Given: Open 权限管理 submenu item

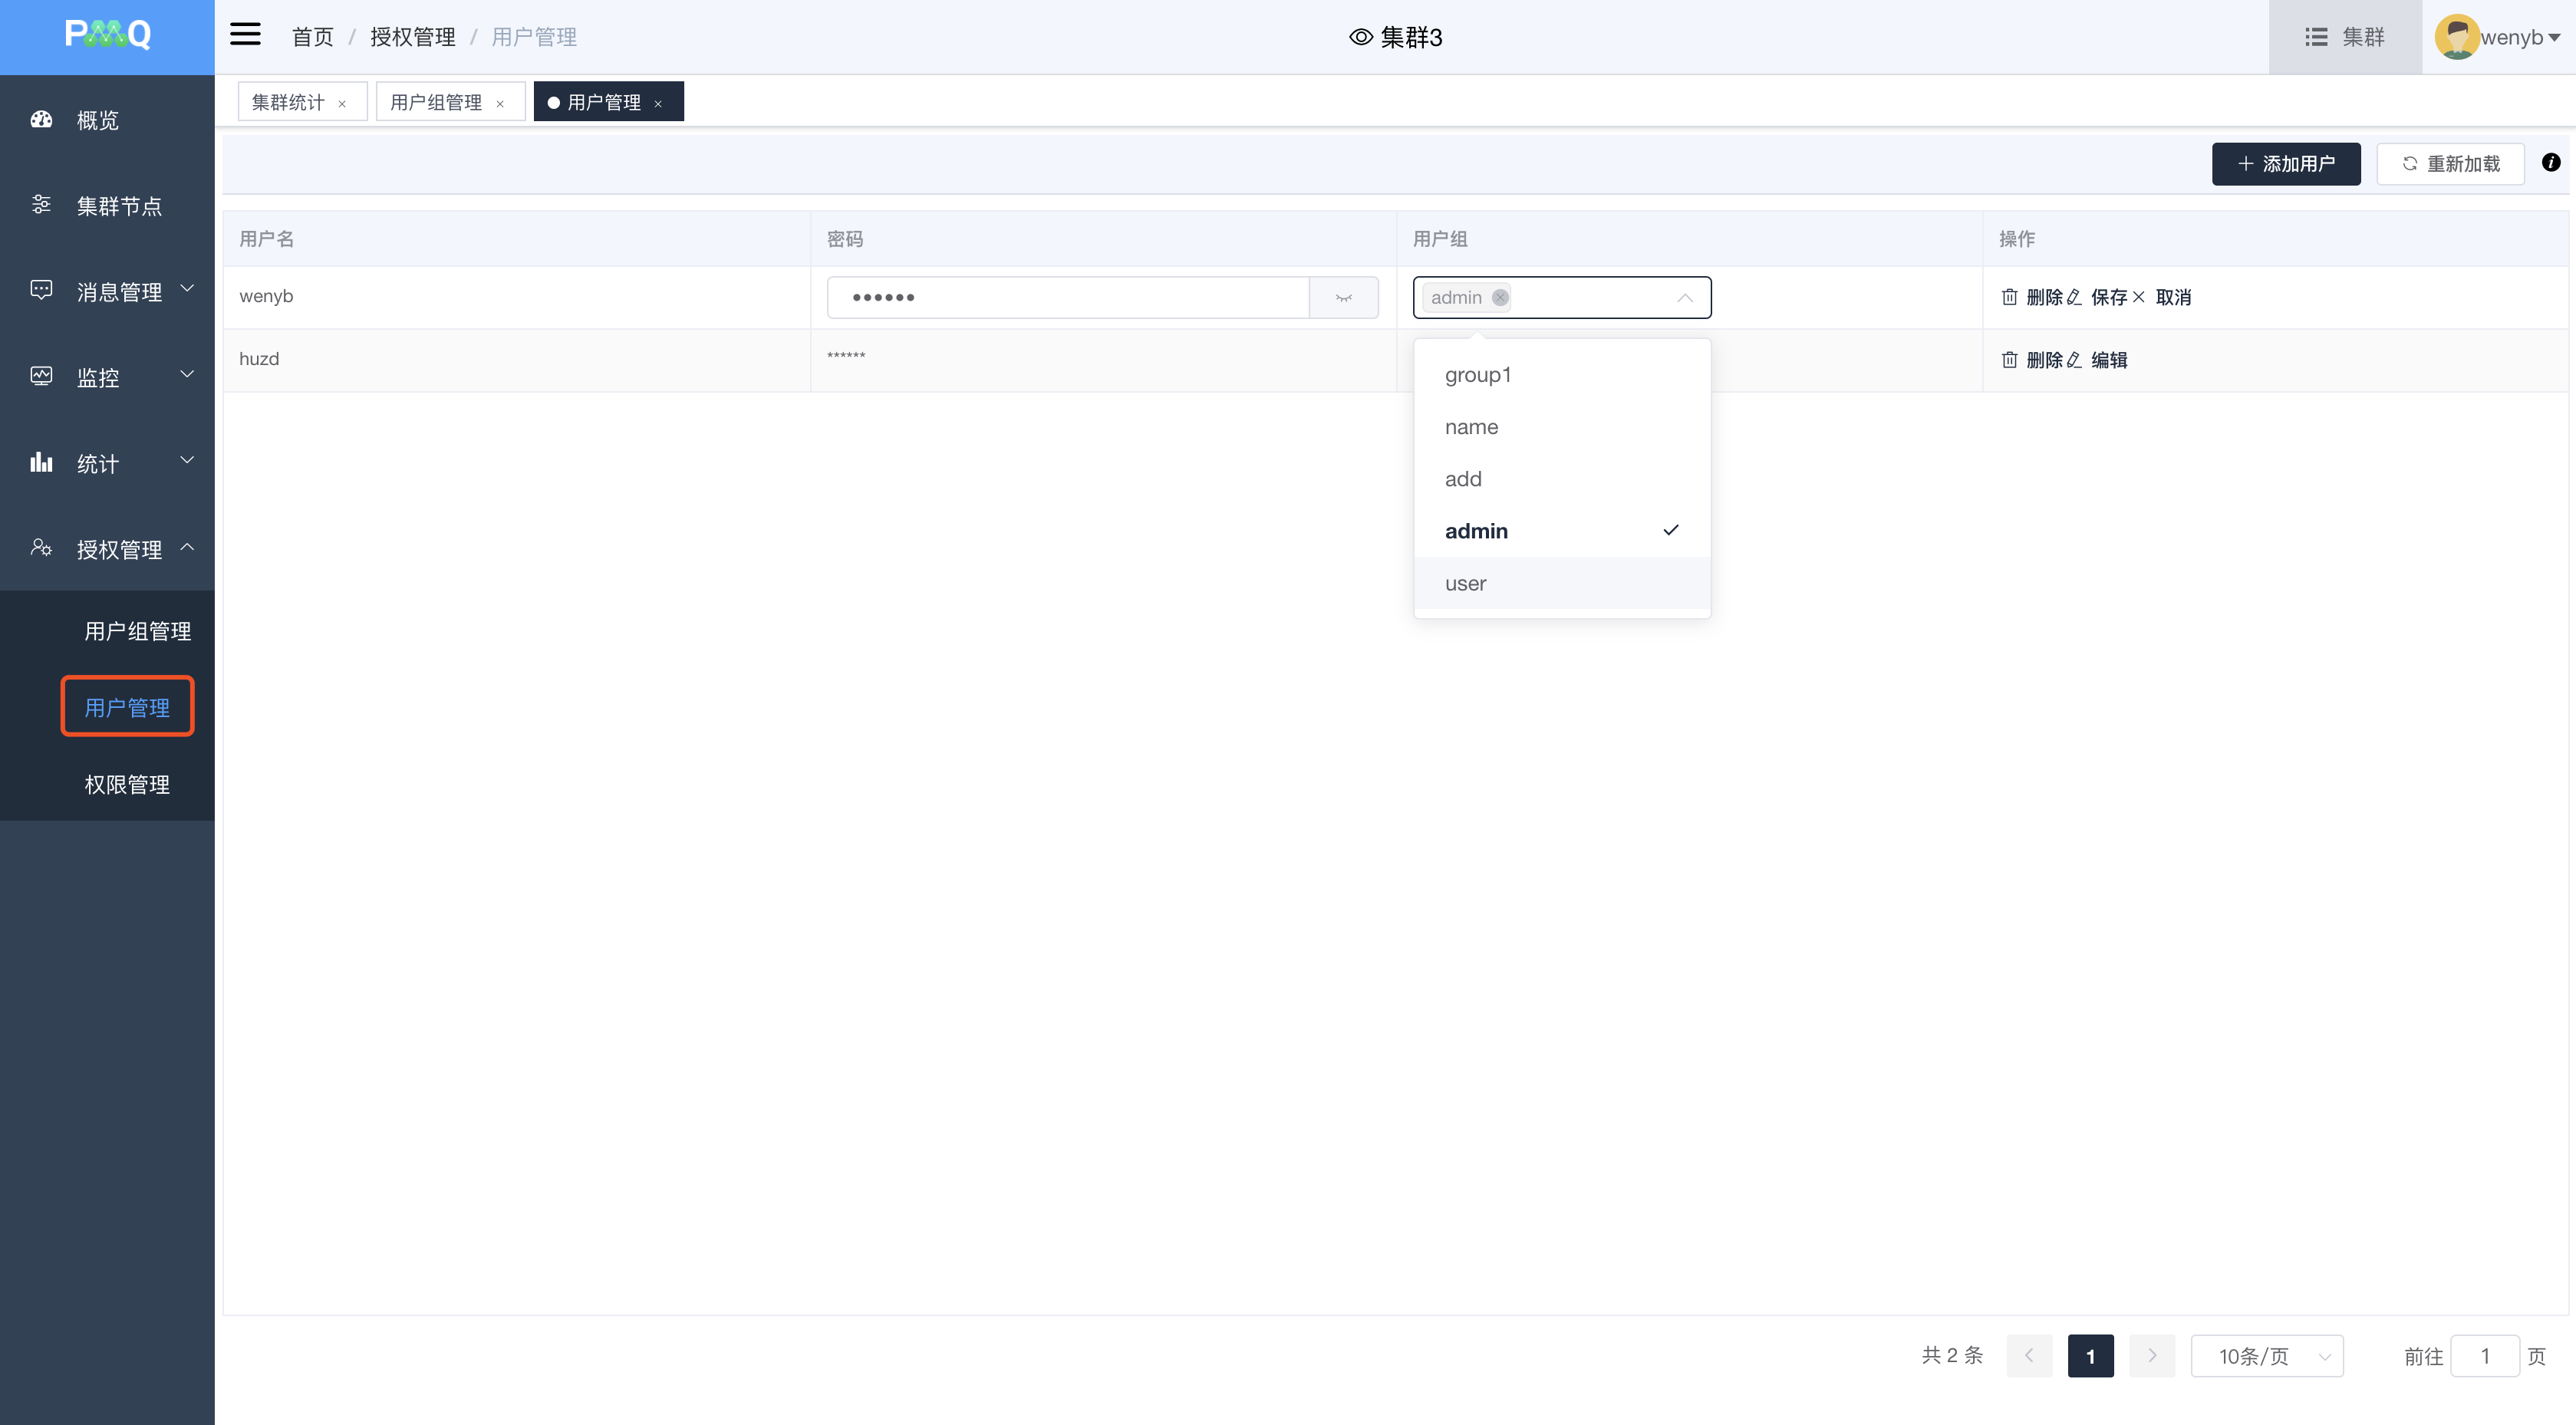Looking at the screenshot, I should tap(127, 785).
